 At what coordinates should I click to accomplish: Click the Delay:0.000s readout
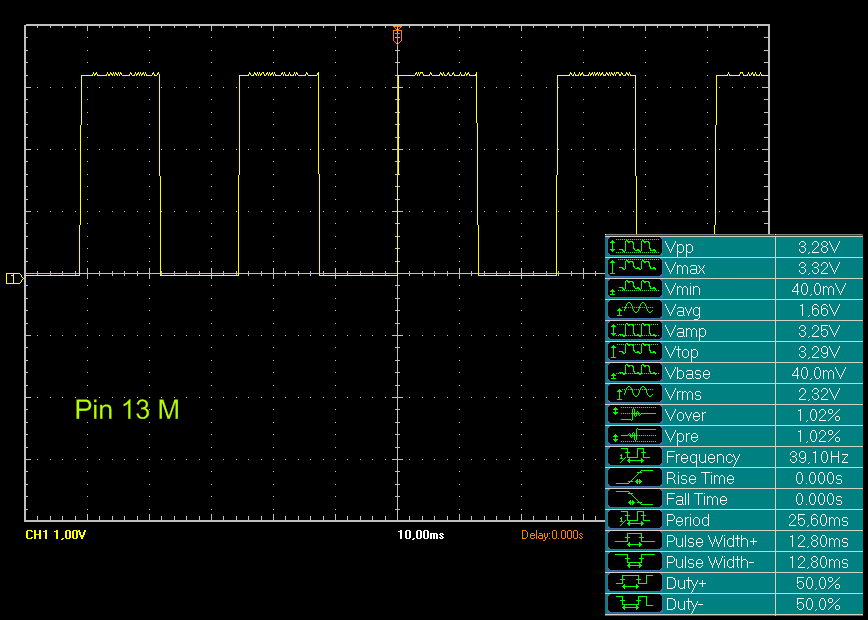pos(552,535)
